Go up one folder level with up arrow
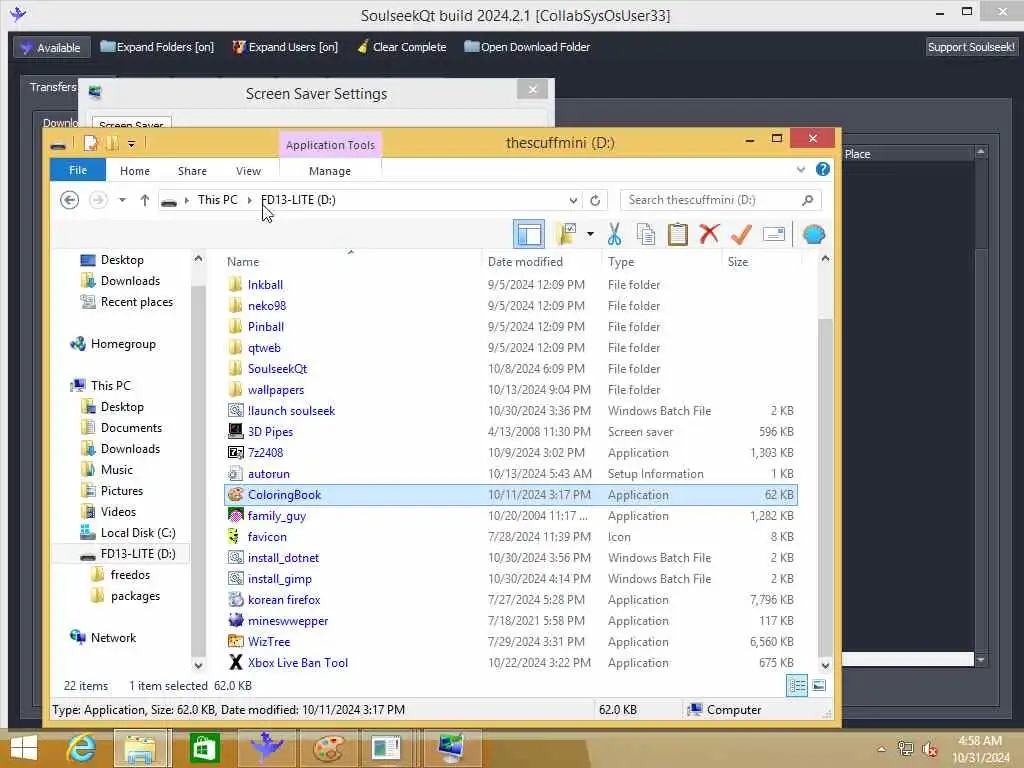This screenshot has width=1024, height=768. tap(144, 200)
